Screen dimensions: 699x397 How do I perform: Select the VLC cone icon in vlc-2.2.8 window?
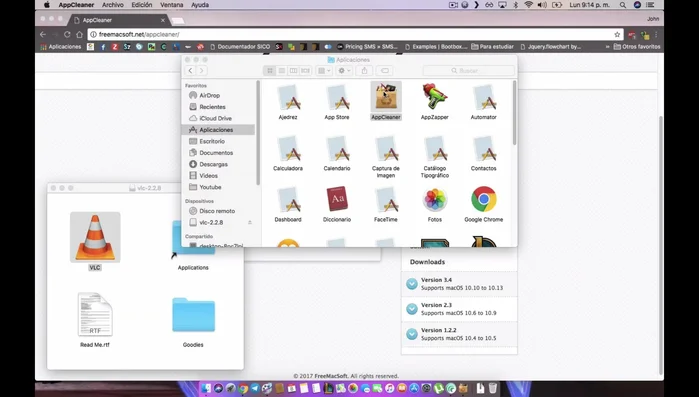click(x=95, y=237)
